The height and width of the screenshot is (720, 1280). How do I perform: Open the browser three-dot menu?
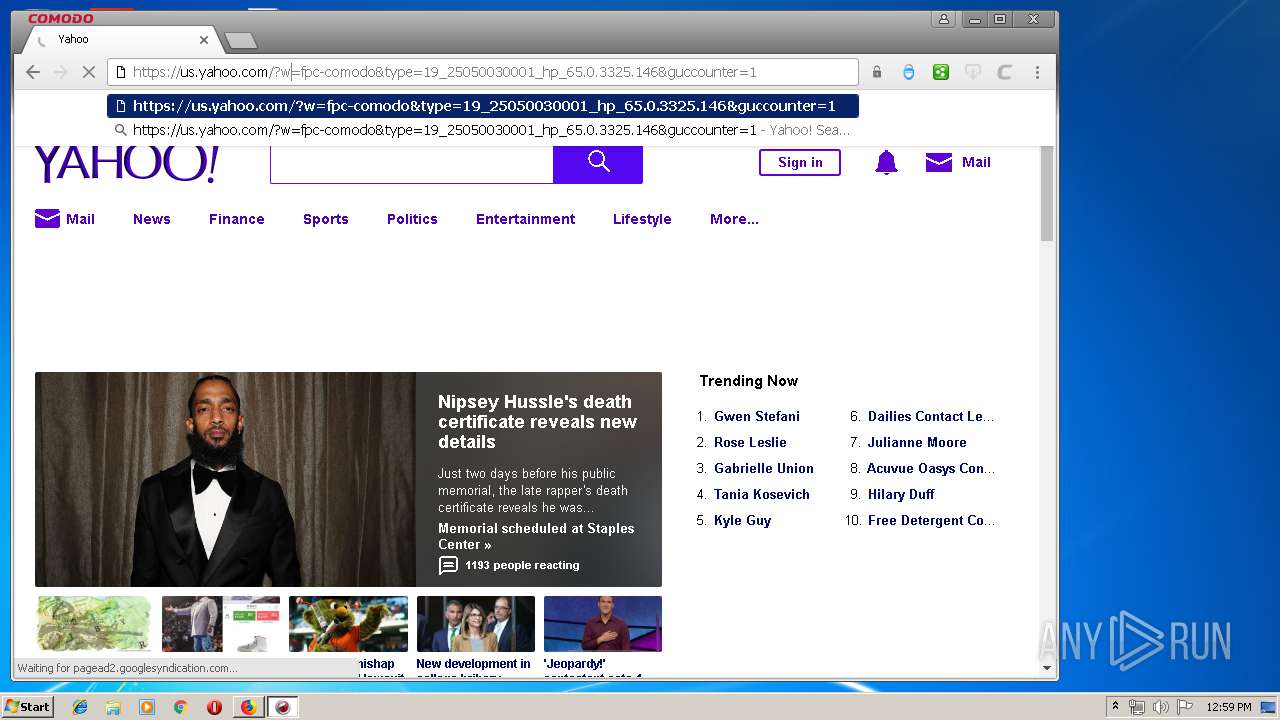click(1037, 72)
